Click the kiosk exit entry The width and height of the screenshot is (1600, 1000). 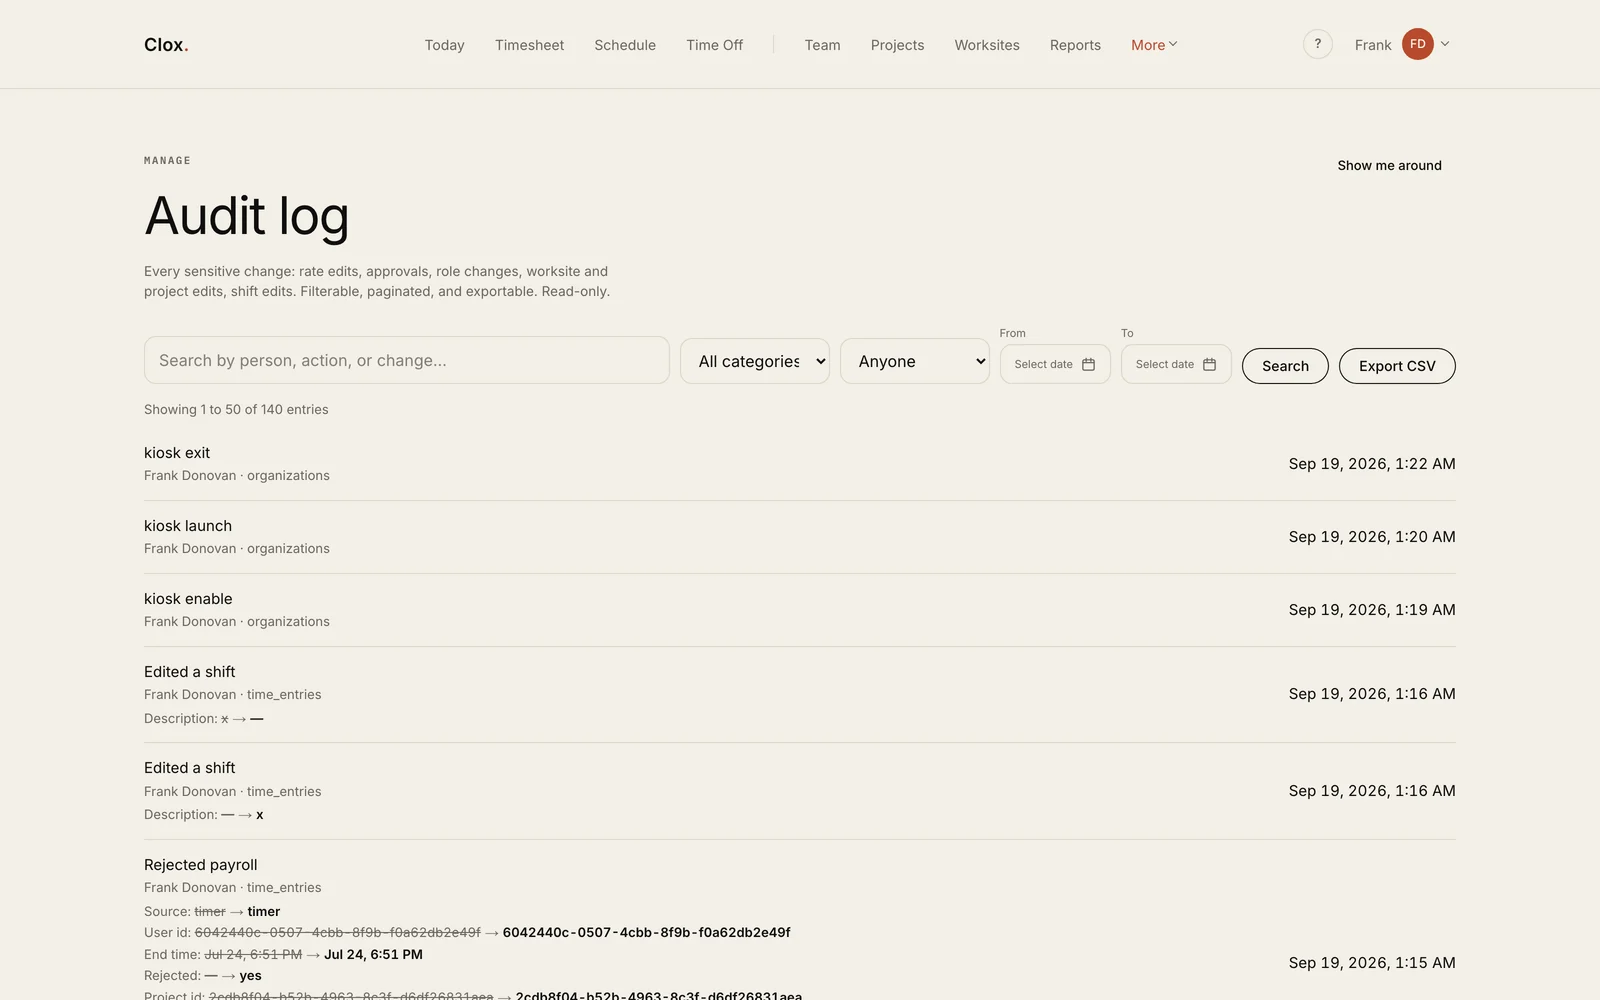coord(800,464)
